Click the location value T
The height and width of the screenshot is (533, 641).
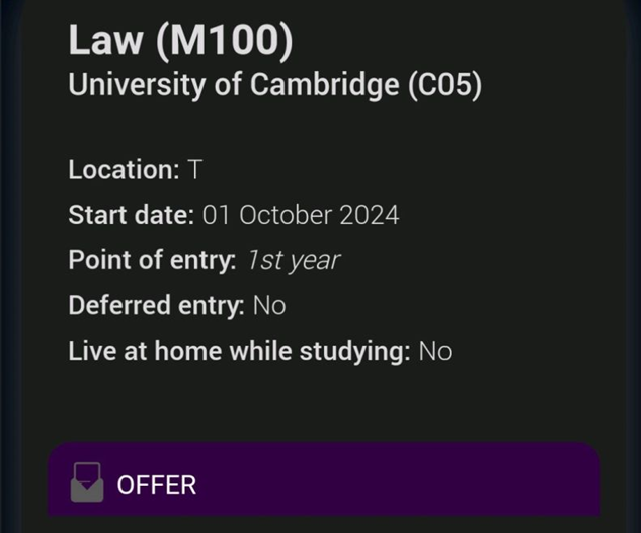(x=195, y=169)
